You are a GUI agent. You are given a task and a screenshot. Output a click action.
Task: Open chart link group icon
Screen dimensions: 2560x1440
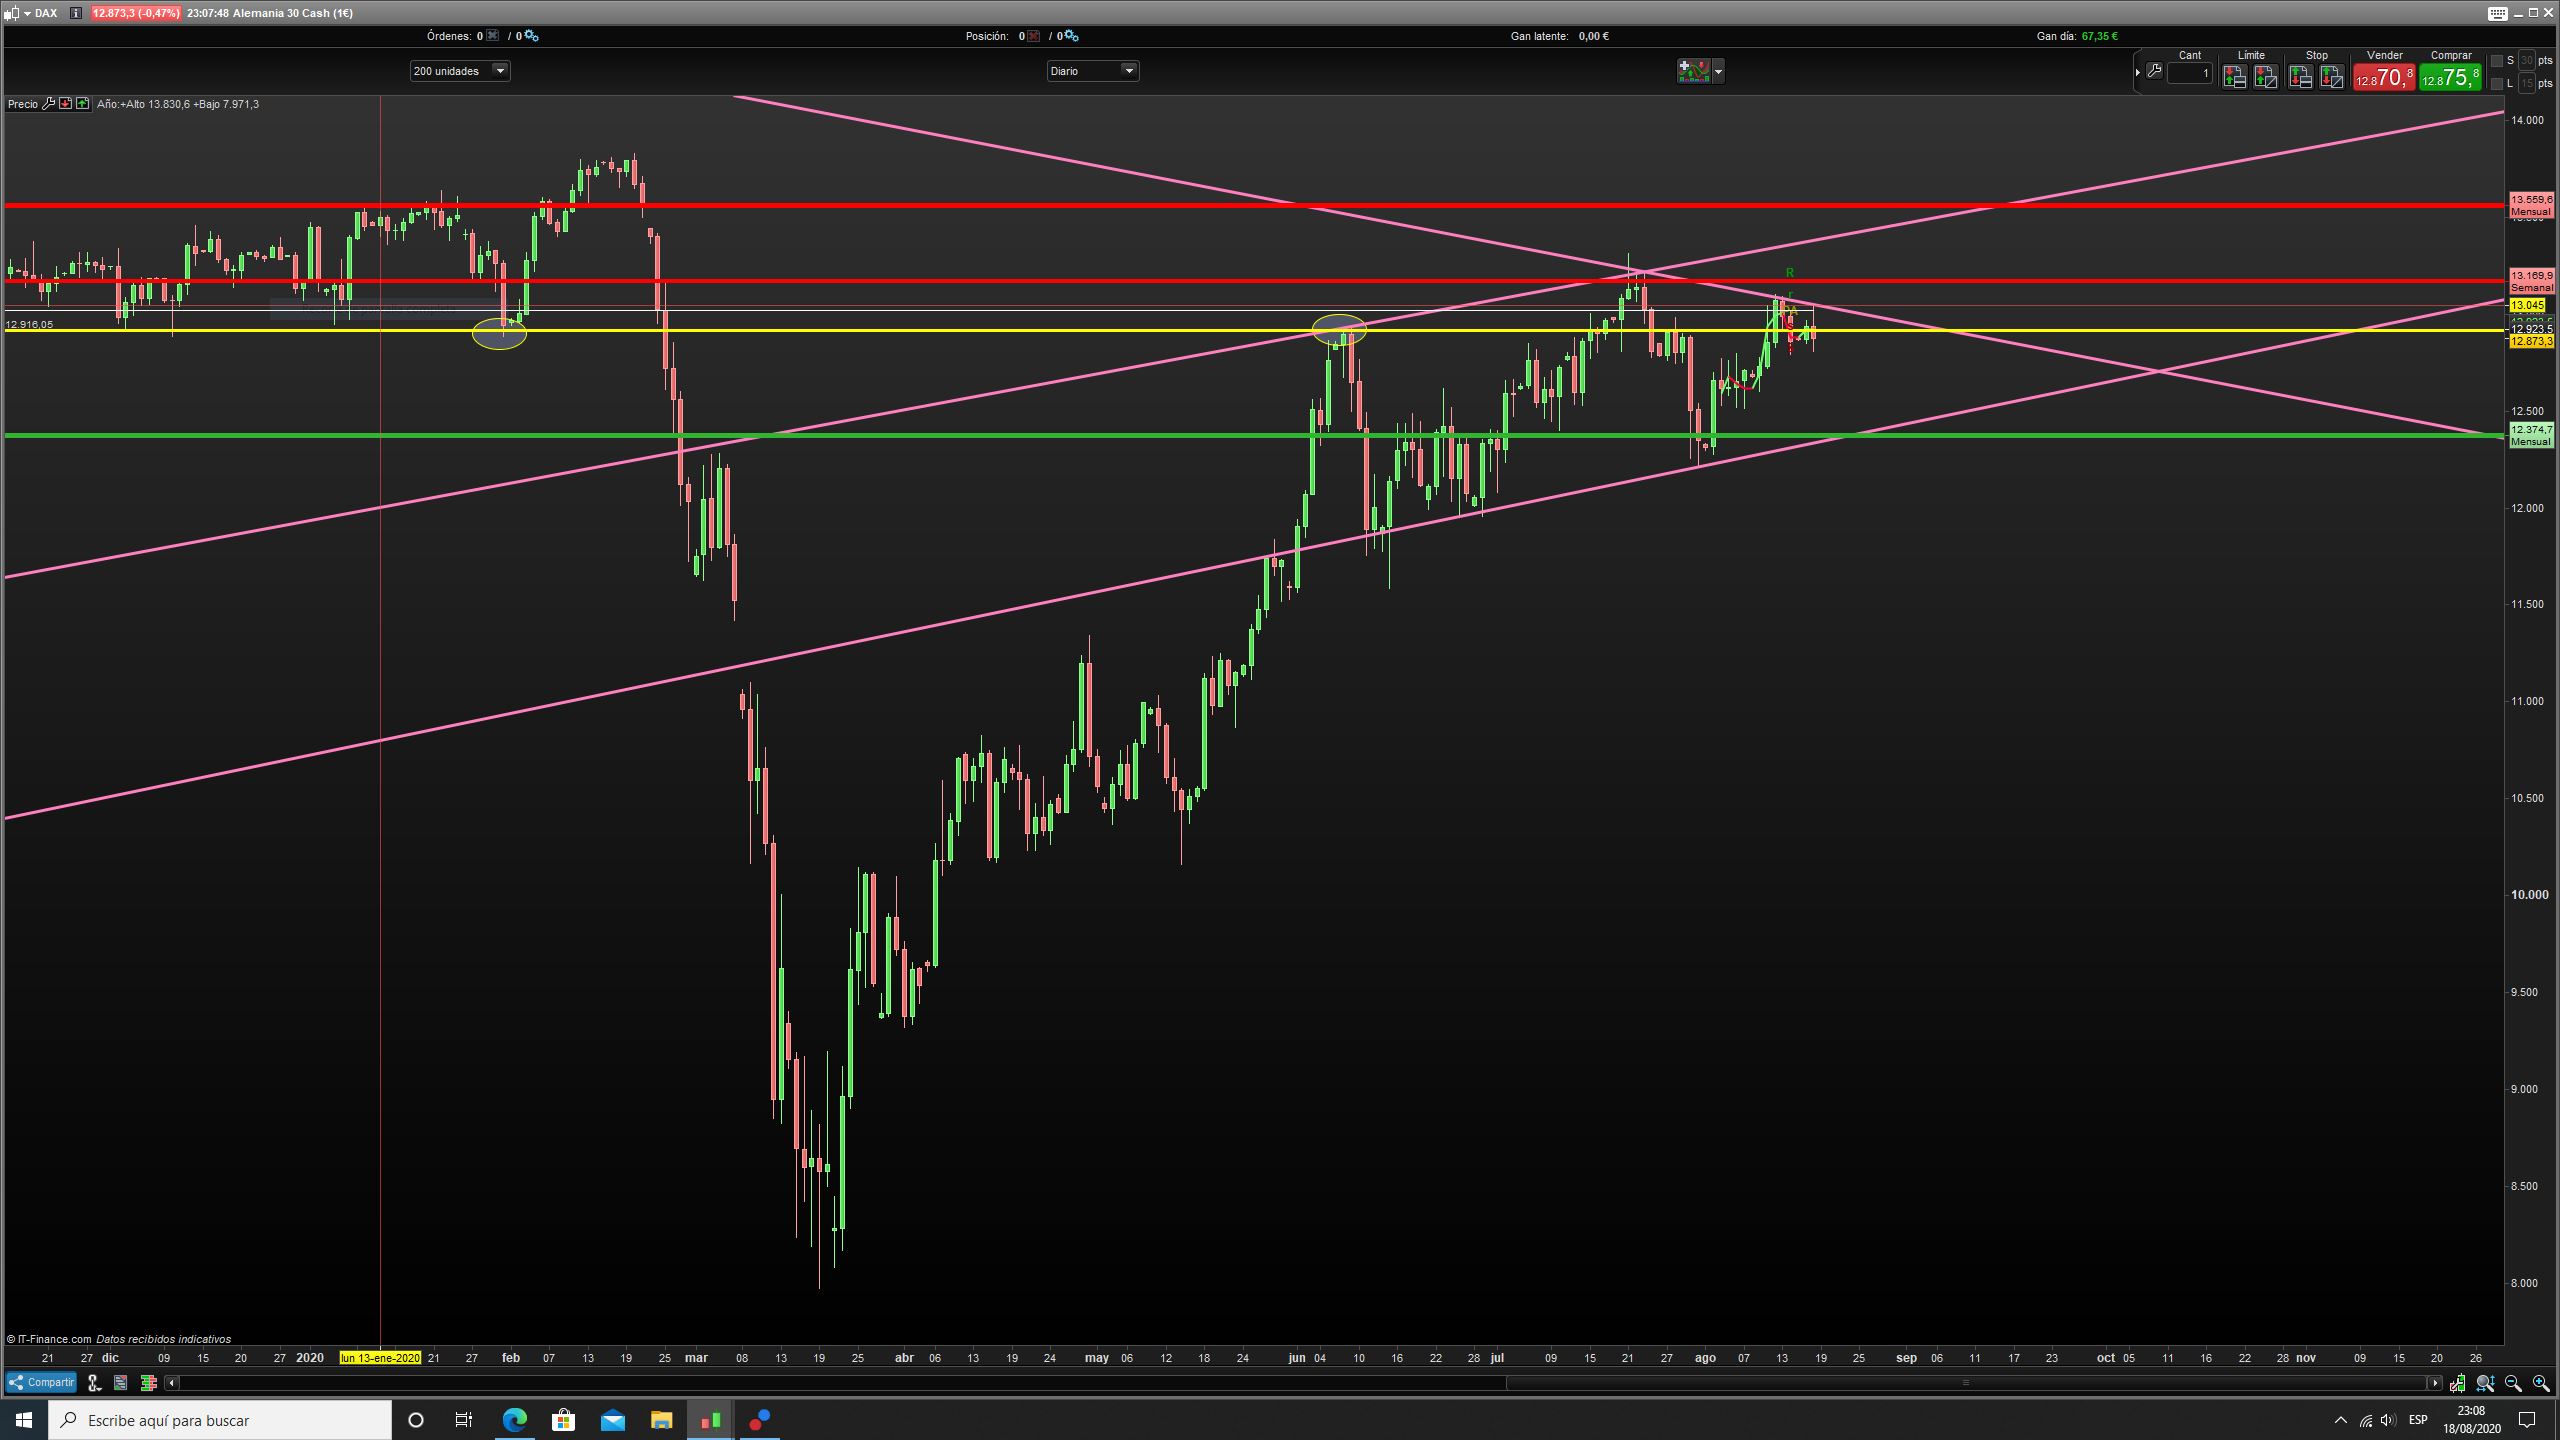click(x=94, y=1383)
